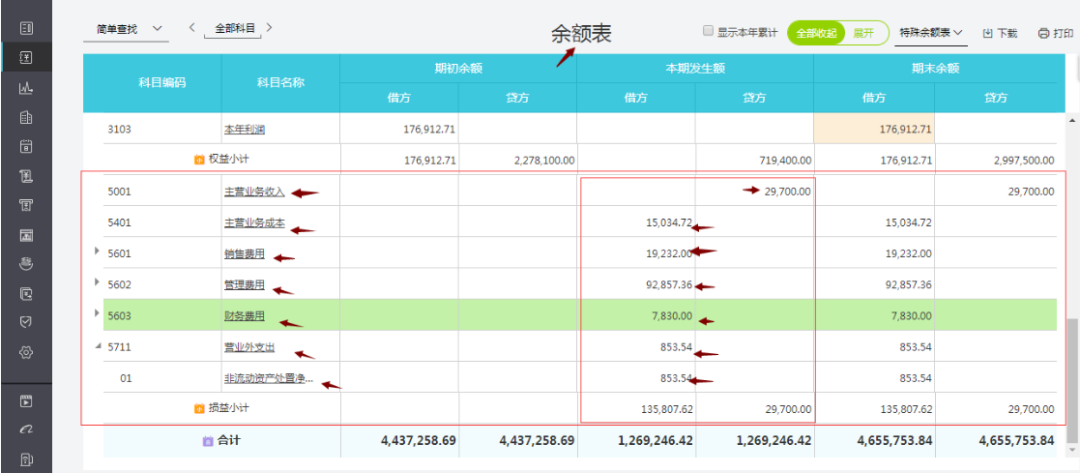Viewport: 1080px width, 473px height.
Task: Click the 2,997,500.00 ending credit cell
Action: [995, 160]
